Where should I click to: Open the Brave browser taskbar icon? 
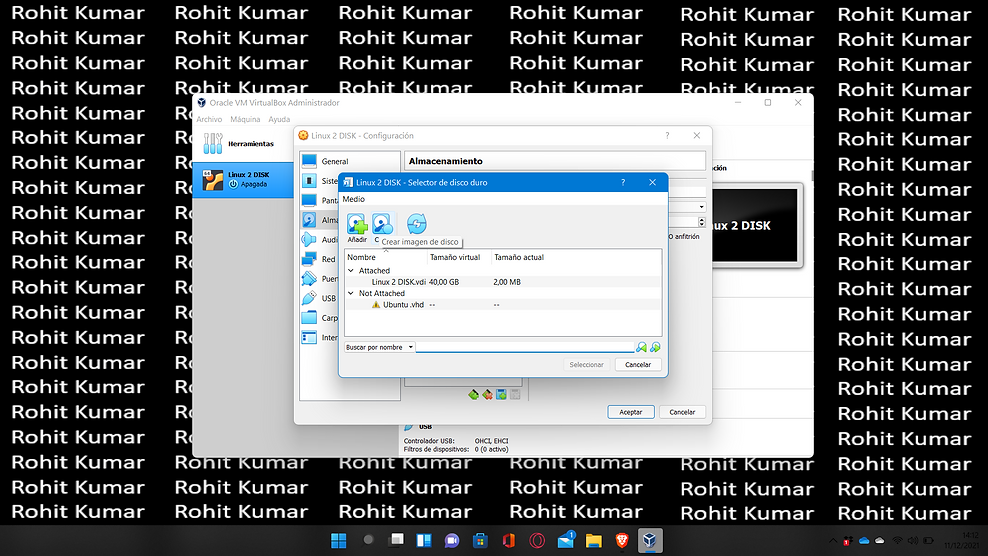[622, 540]
